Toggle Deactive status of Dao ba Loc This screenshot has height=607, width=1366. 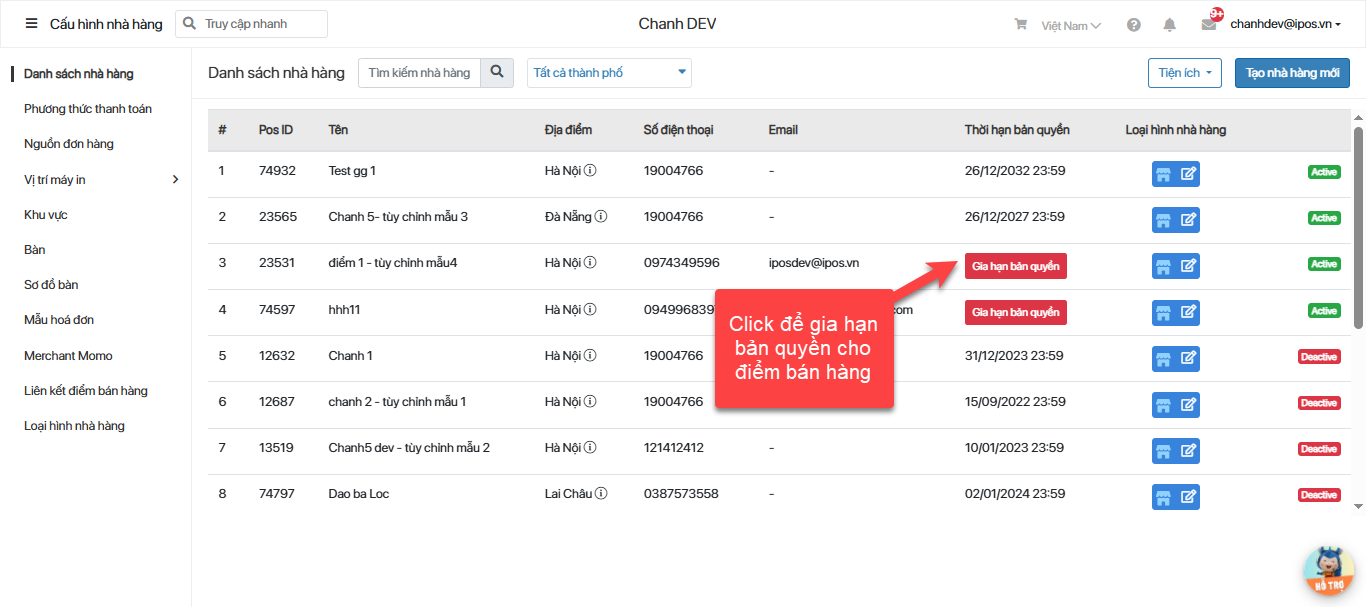tap(1318, 495)
